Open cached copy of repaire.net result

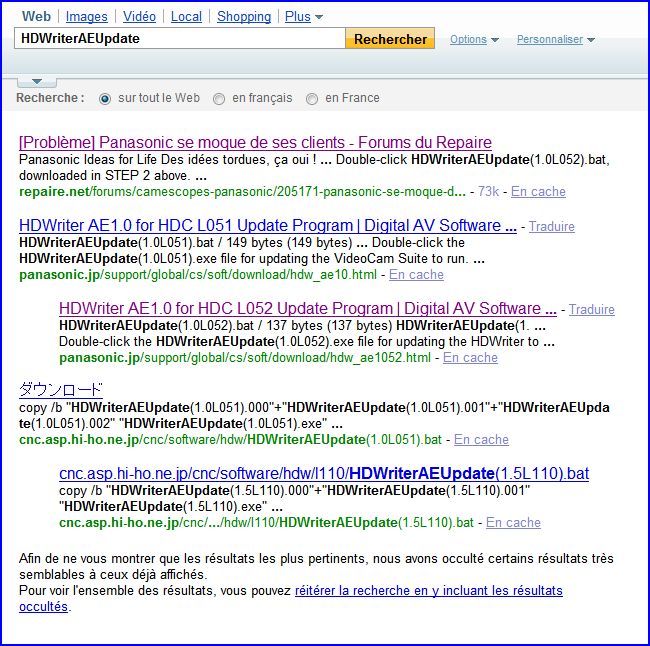pyautogui.click(x=538, y=192)
